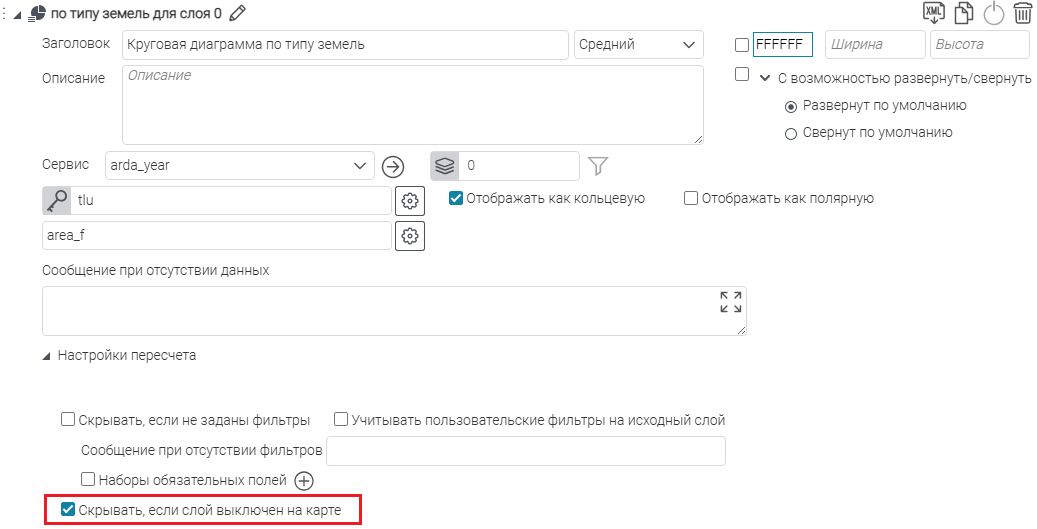Viewport: 1037px width, 529px height.
Task: Click pencil icon to rename widget
Action: coord(237,13)
